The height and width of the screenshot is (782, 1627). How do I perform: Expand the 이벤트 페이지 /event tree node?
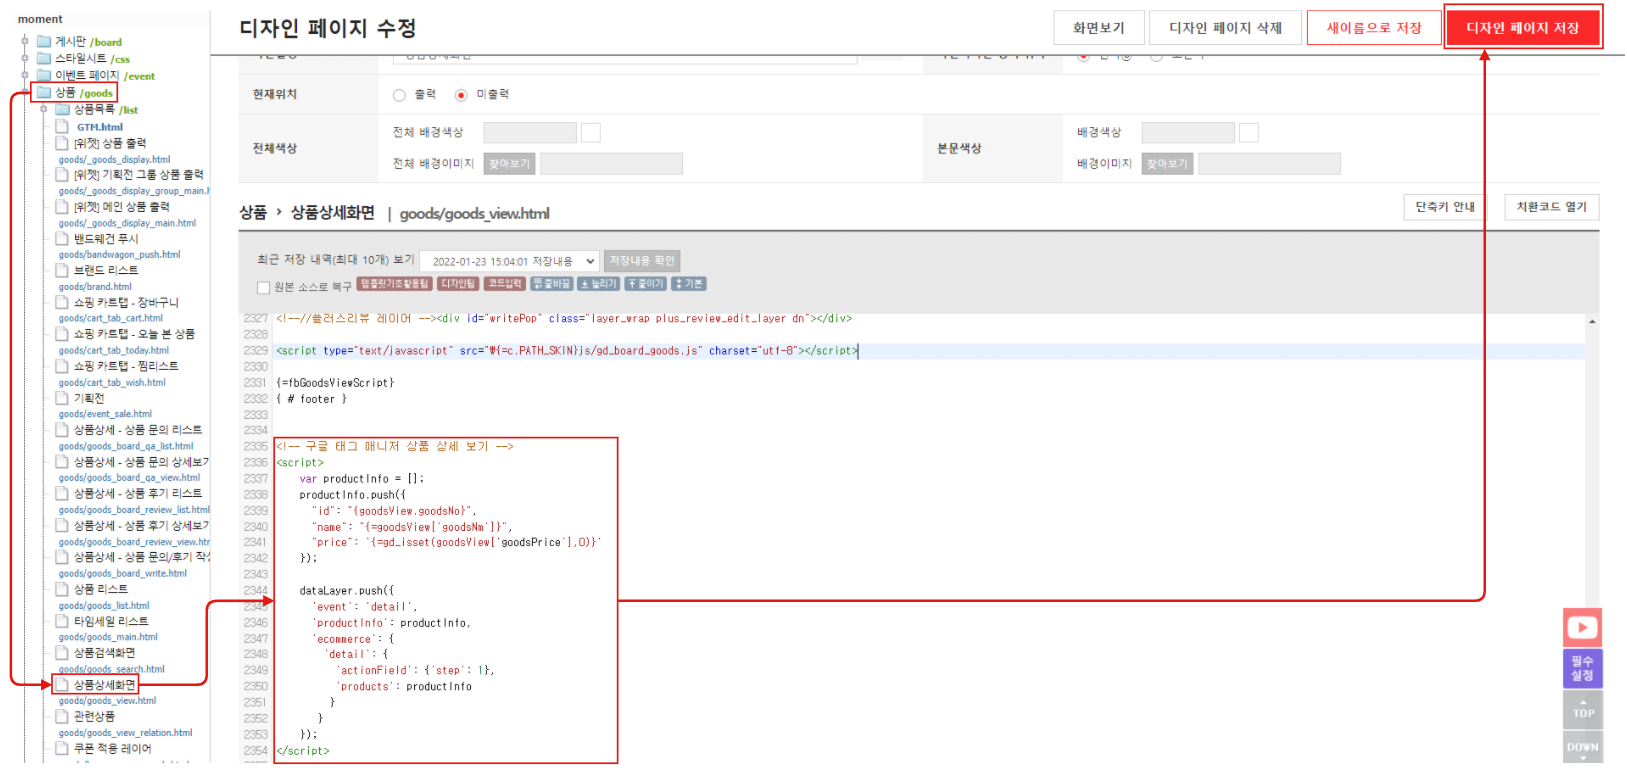tap(25, 75)
